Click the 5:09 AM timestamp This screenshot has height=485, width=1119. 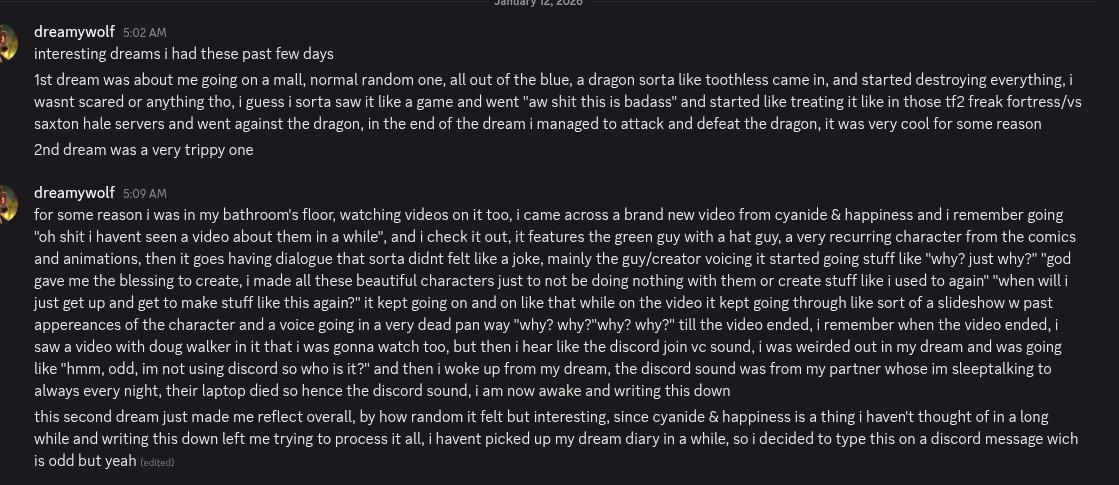pos(144,193)
